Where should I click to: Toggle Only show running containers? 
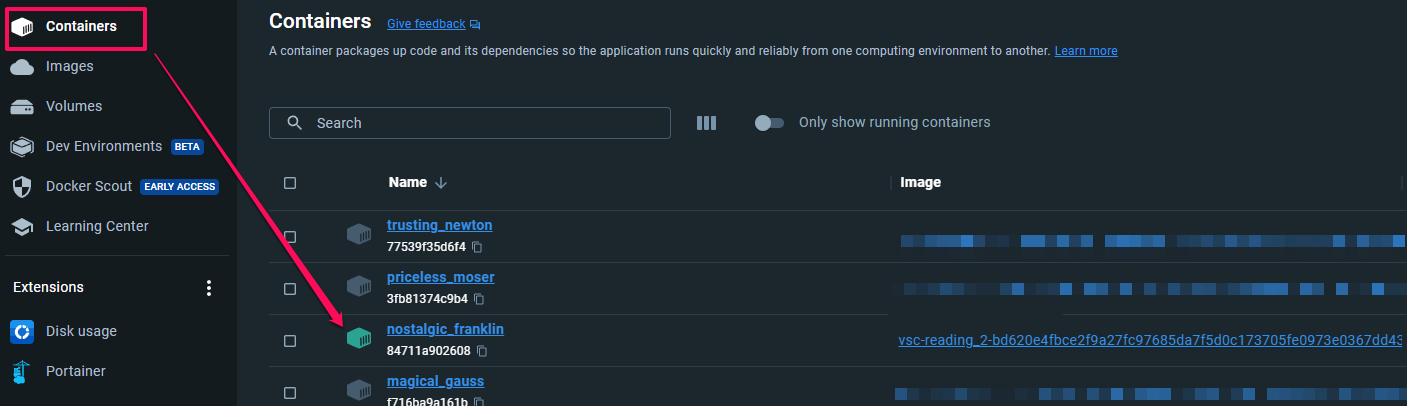769,123
